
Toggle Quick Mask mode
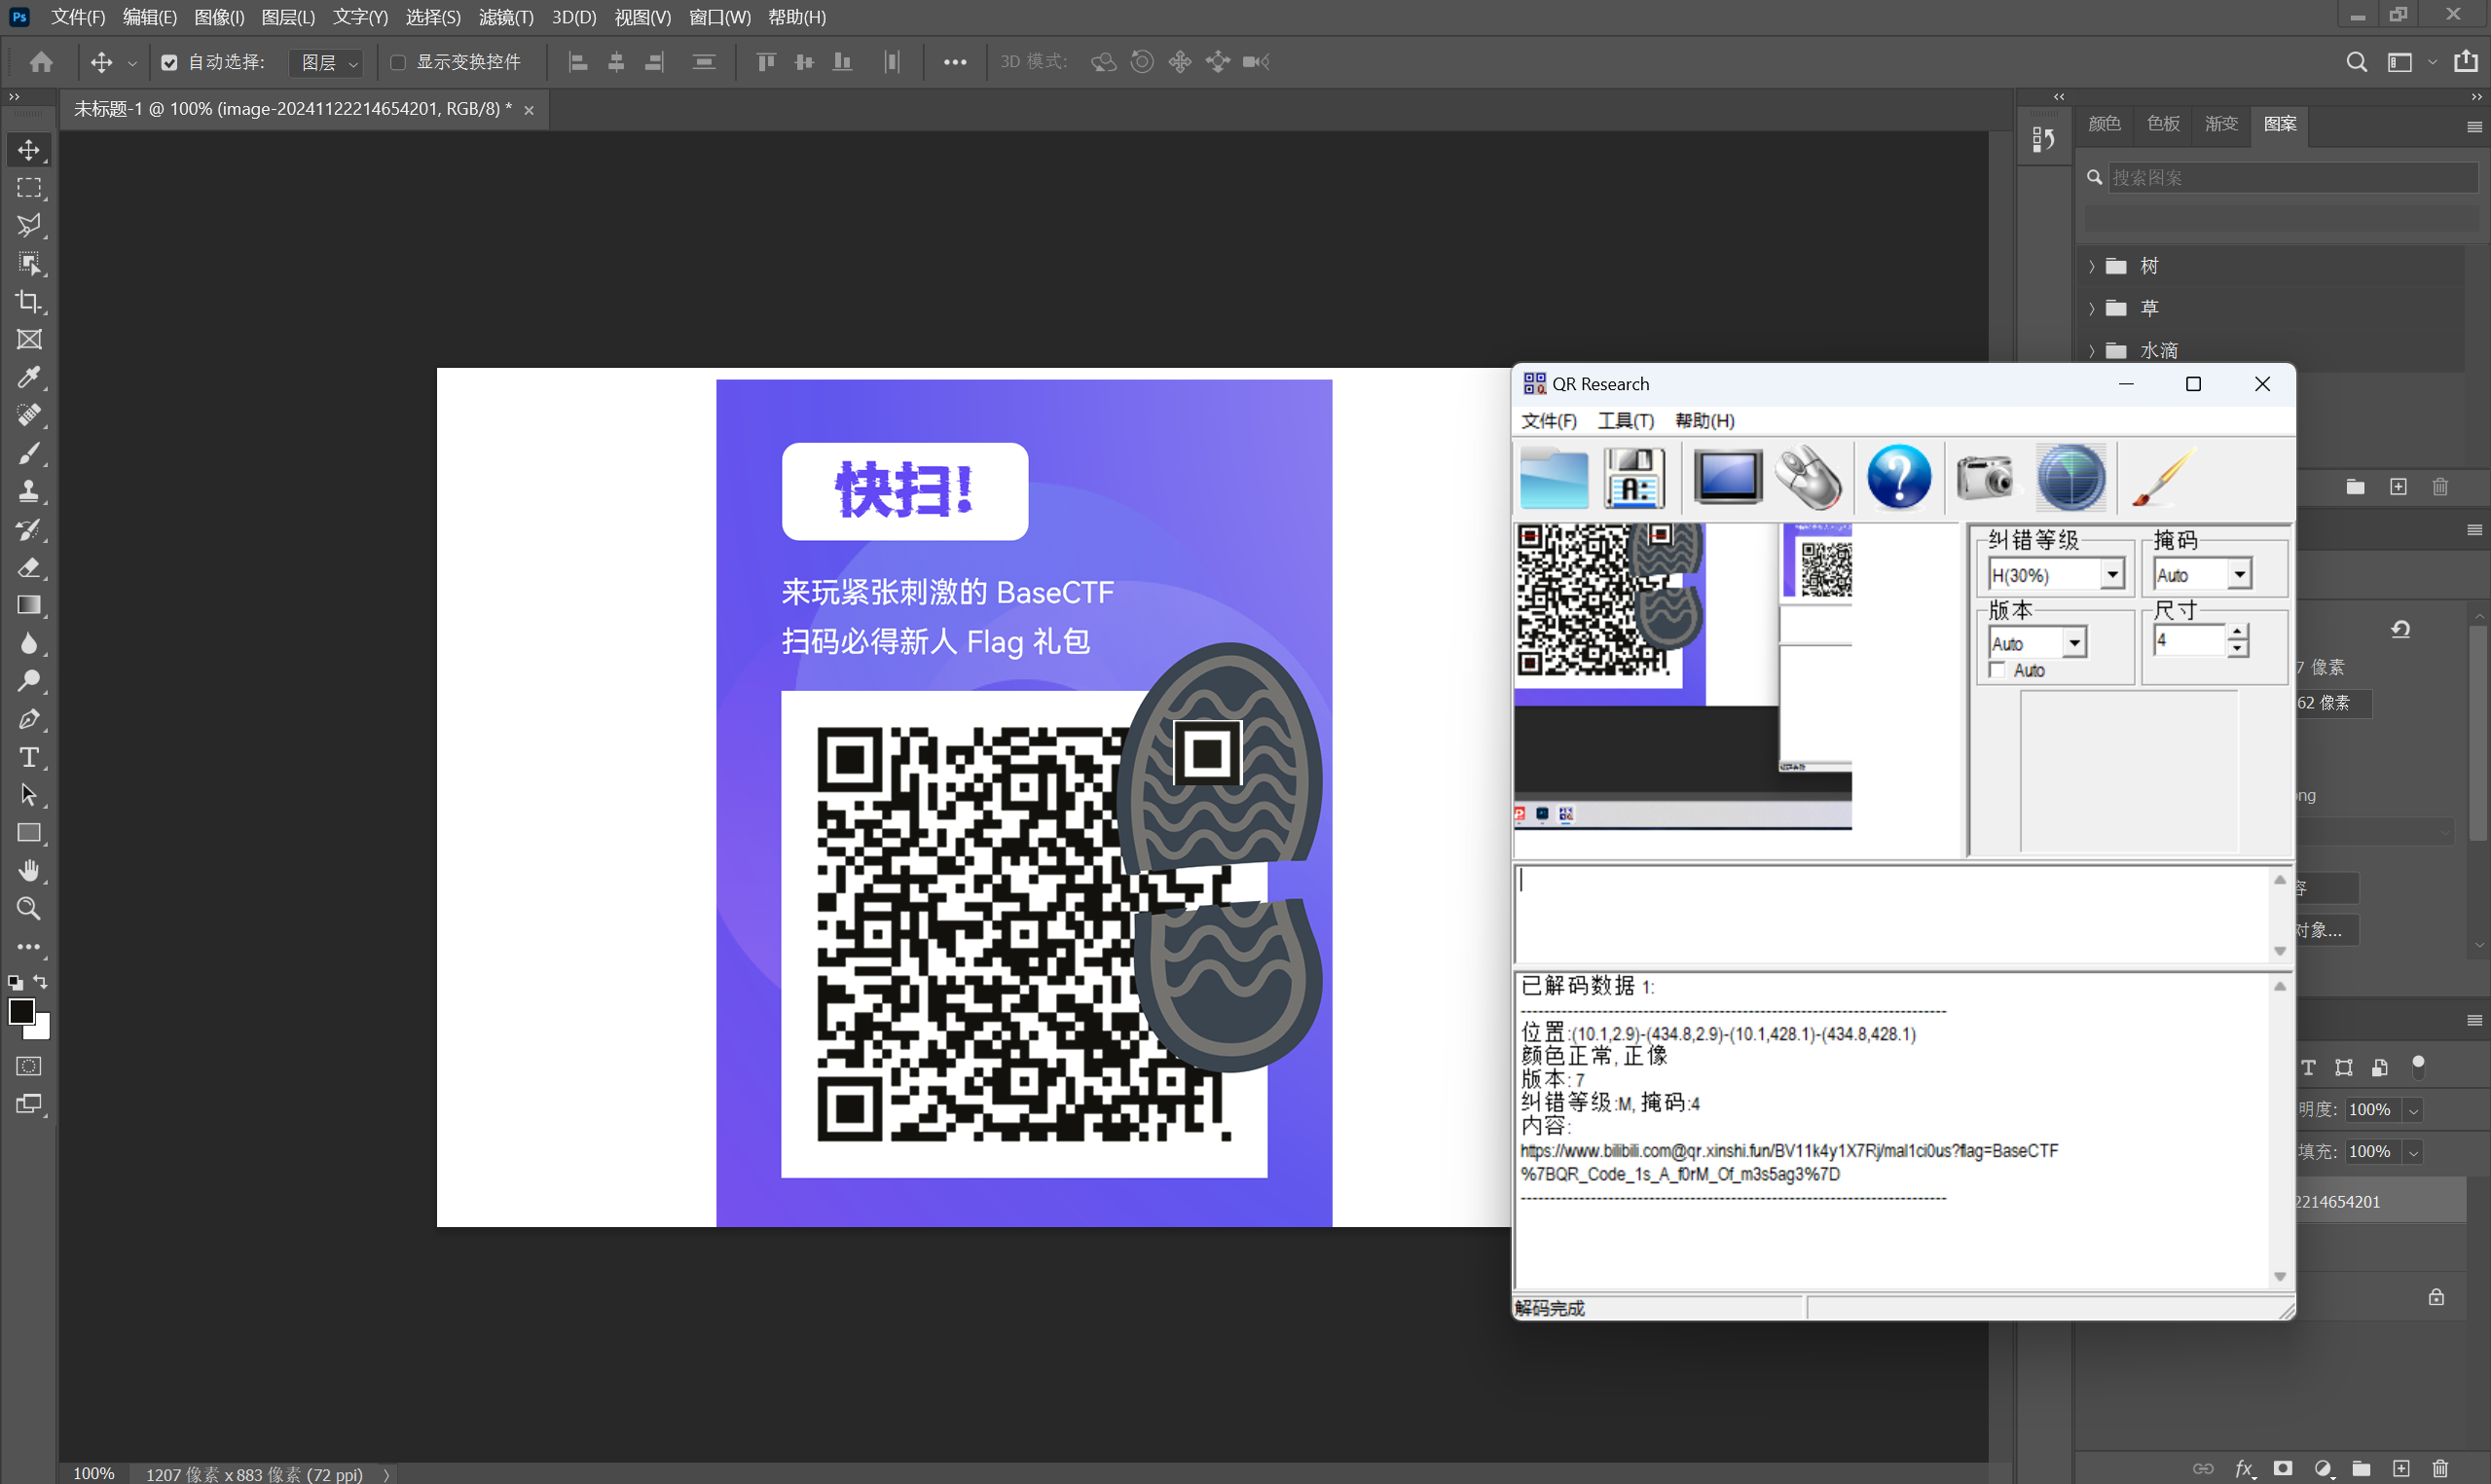tap(29, 1066)
